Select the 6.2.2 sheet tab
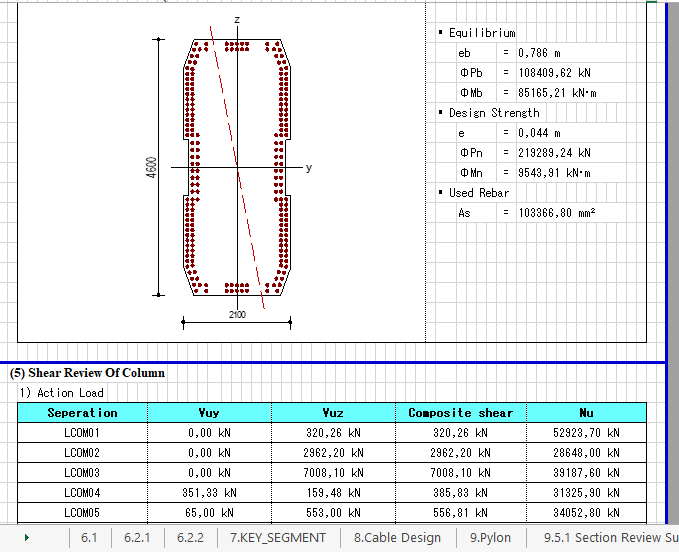The height and width of the screenshot is (552, 679). pos(191,538)
